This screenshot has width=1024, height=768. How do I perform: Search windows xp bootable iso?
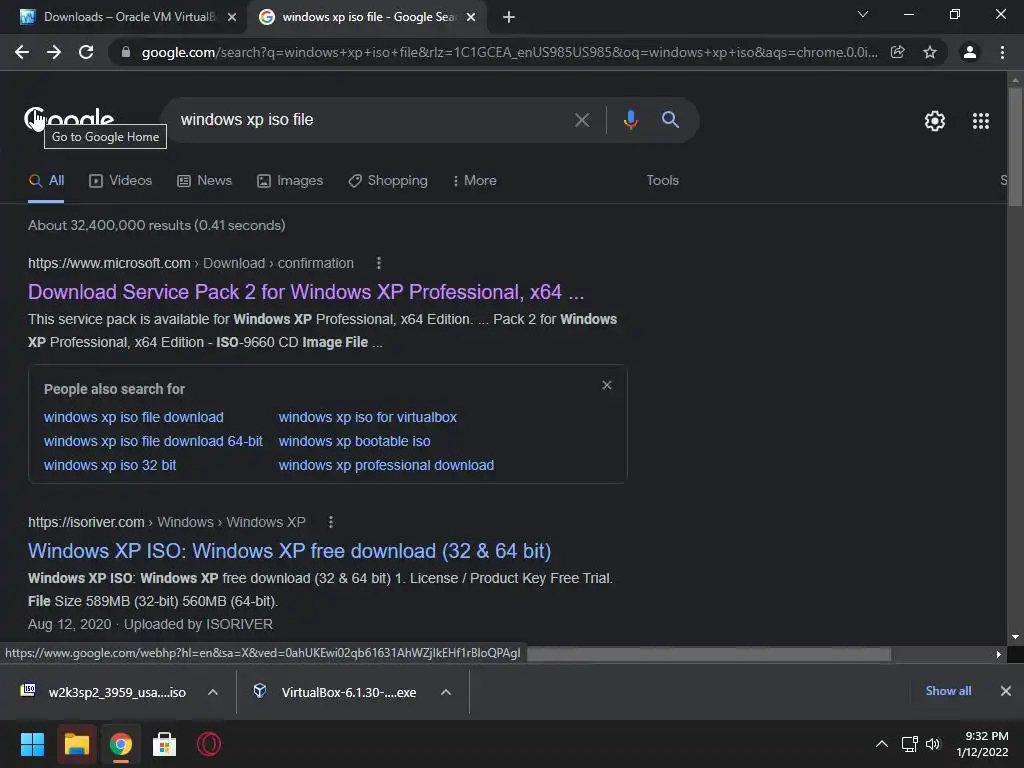click(354, 441)
